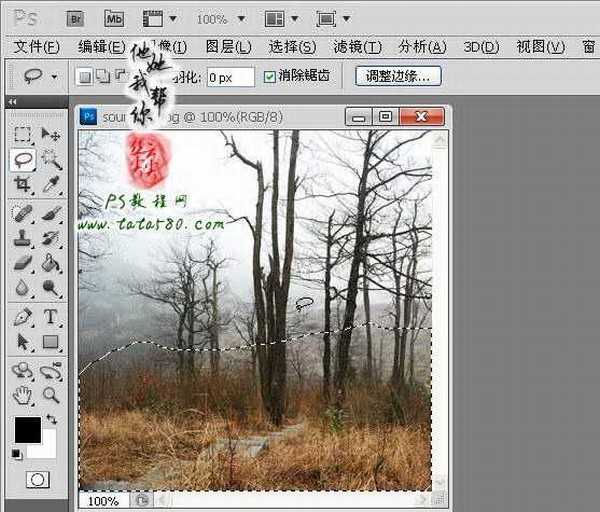Select the Horizontal Type tool
600x512 pixels.
coord(51,317)
